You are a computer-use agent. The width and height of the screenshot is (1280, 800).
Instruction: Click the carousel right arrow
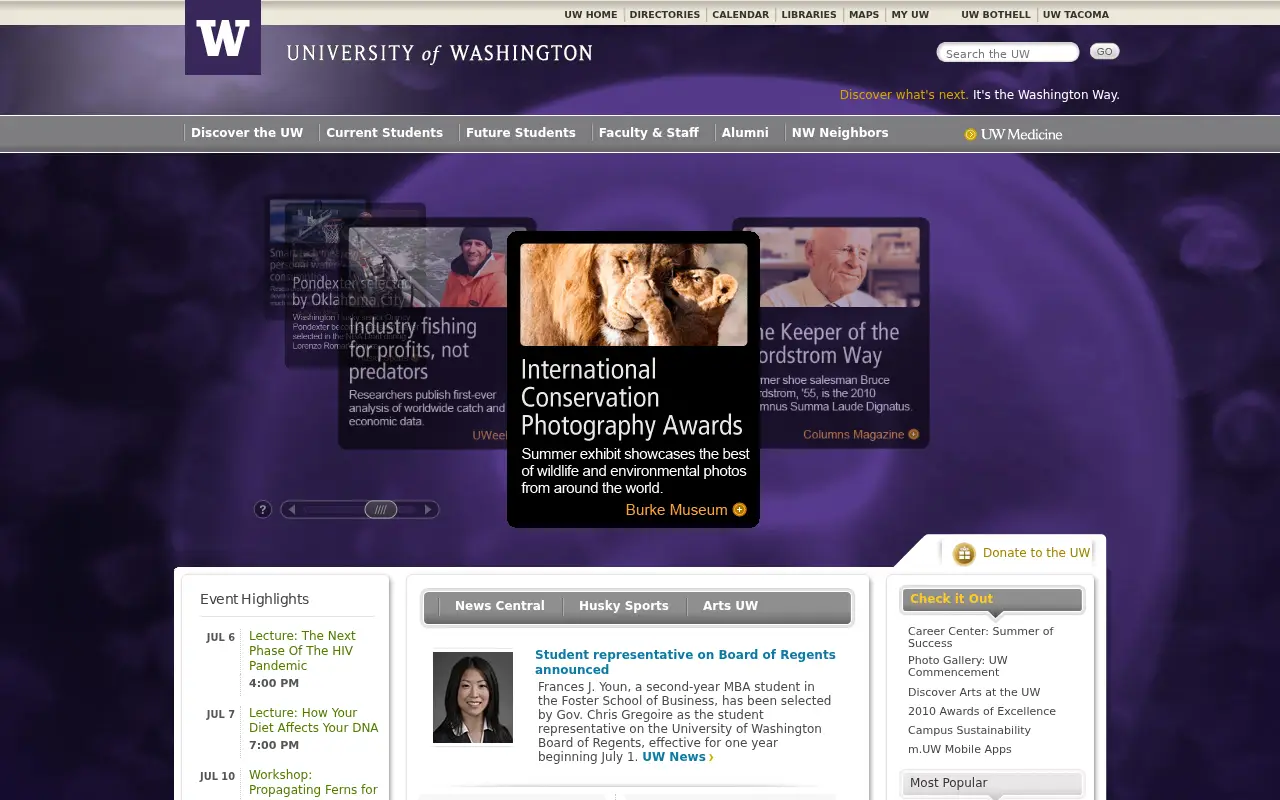coord(428,509)
